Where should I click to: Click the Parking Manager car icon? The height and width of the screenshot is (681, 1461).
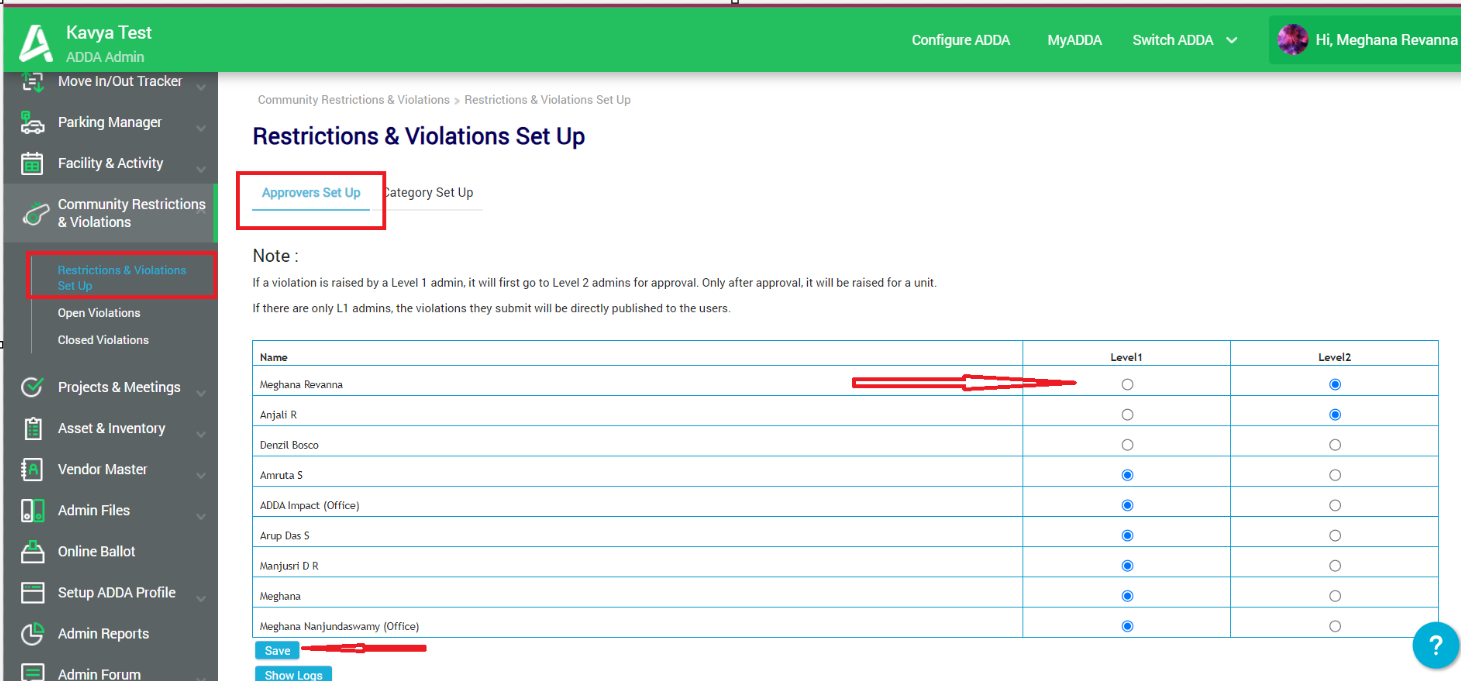tap(33, 123)
